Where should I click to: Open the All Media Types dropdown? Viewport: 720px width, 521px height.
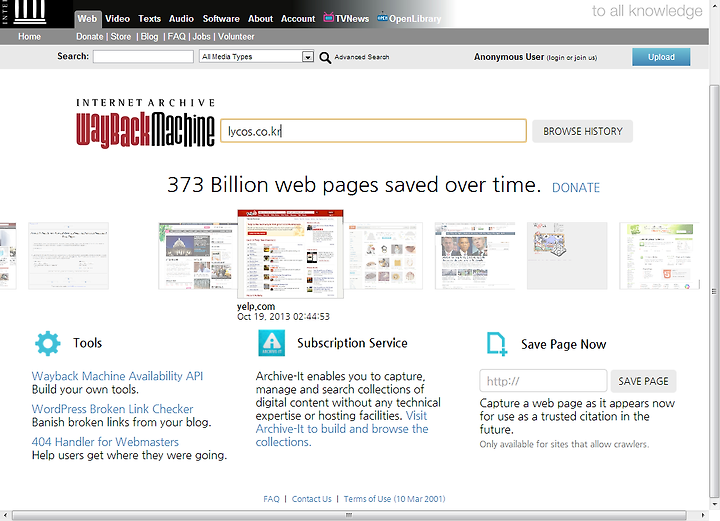click(x=257, y=56)
